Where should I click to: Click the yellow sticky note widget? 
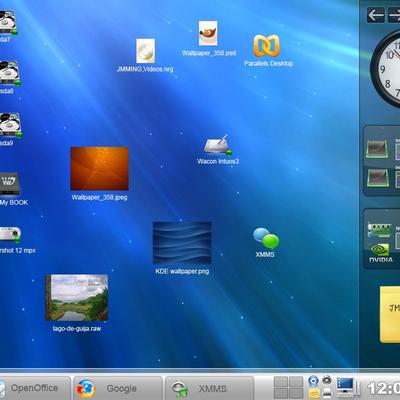(x=390, y=315)
